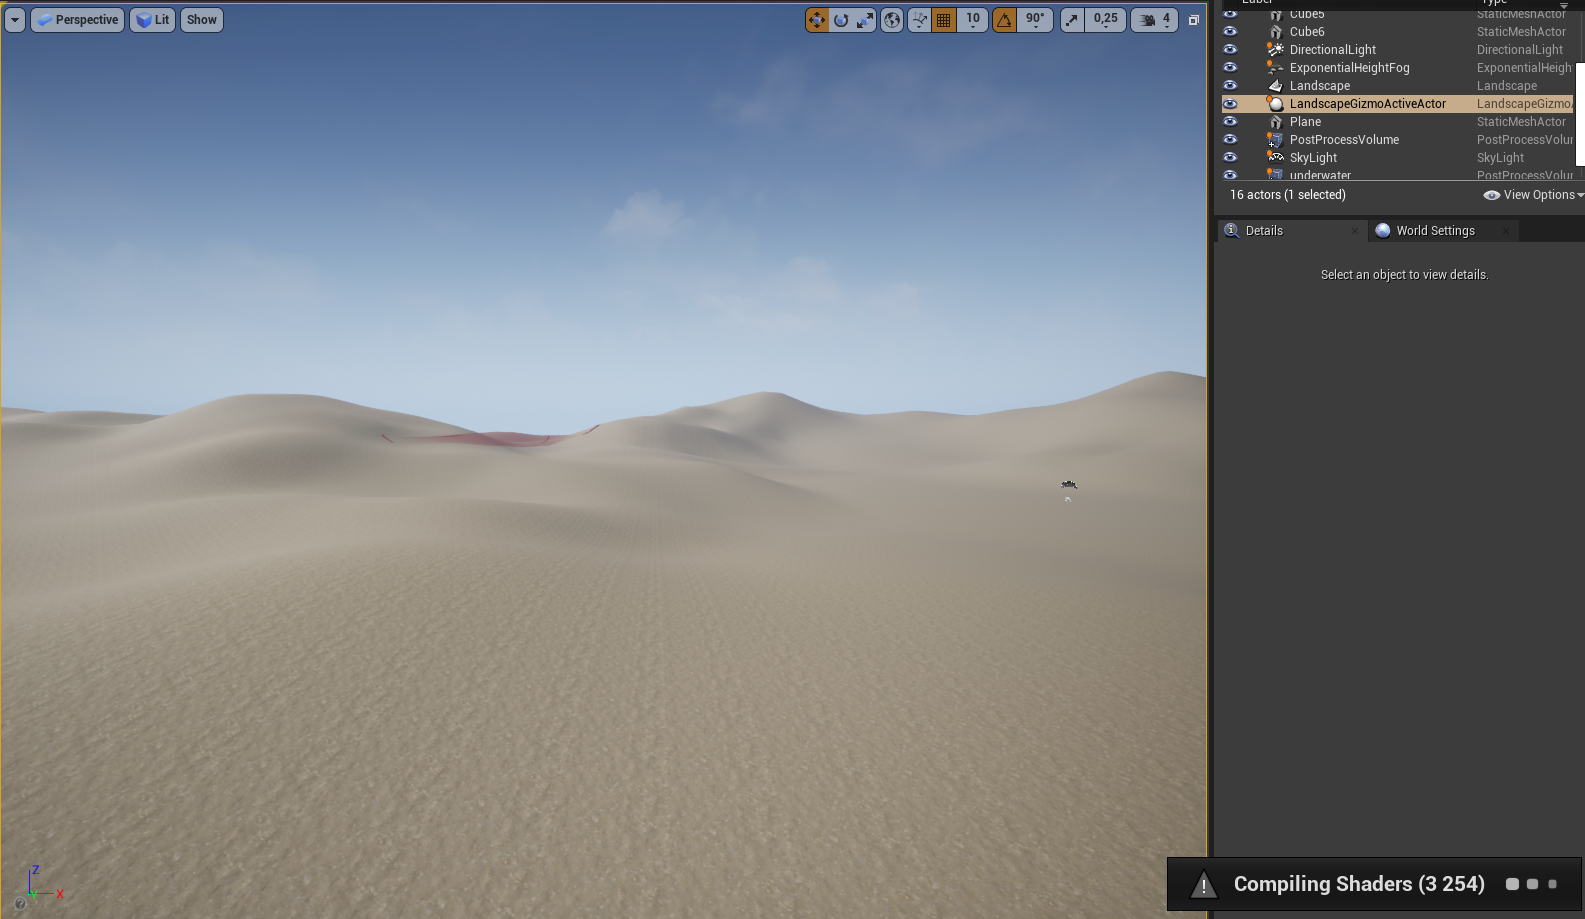Toggle scale snapping arrow icon
The image size is (1585, 919).
tap(1072, 20)
